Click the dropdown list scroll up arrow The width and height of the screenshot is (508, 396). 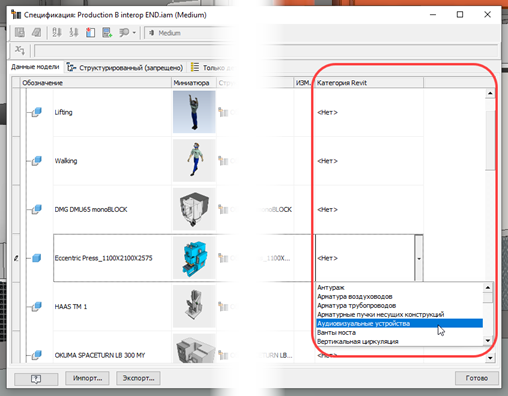click(488, 287)
